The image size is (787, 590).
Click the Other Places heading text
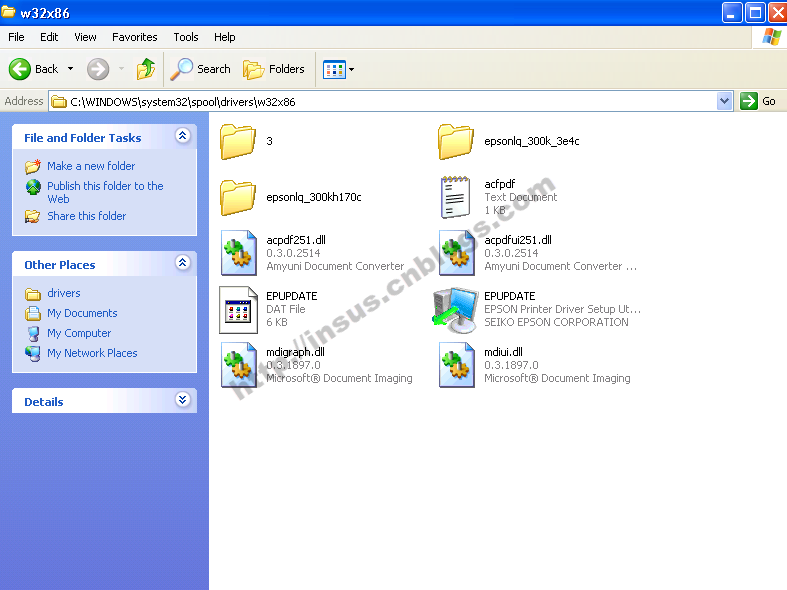coord(60,265)
